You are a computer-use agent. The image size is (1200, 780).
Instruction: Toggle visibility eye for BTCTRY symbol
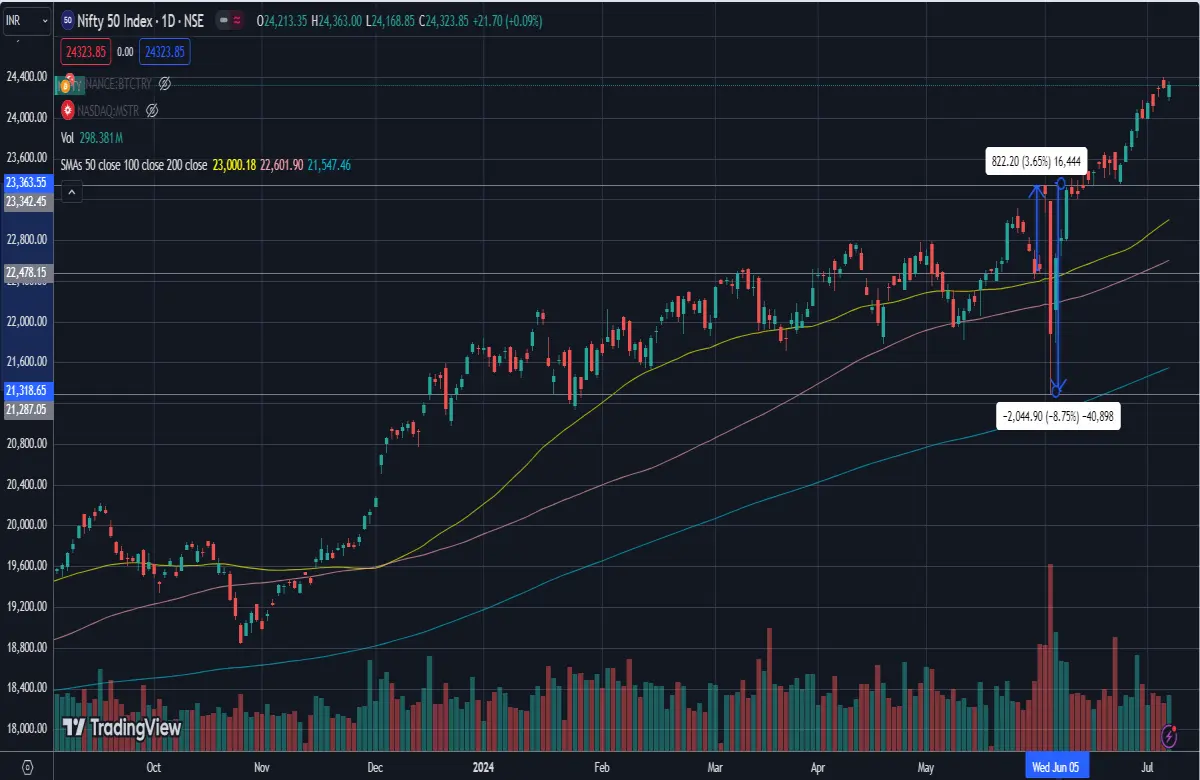[x=165, y=84]
